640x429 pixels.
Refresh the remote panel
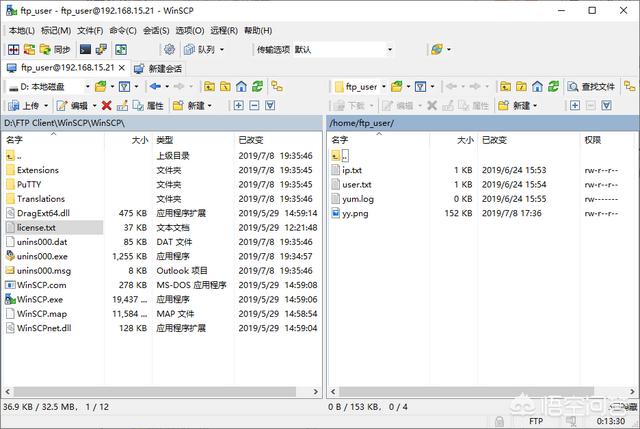pos(553,86)
